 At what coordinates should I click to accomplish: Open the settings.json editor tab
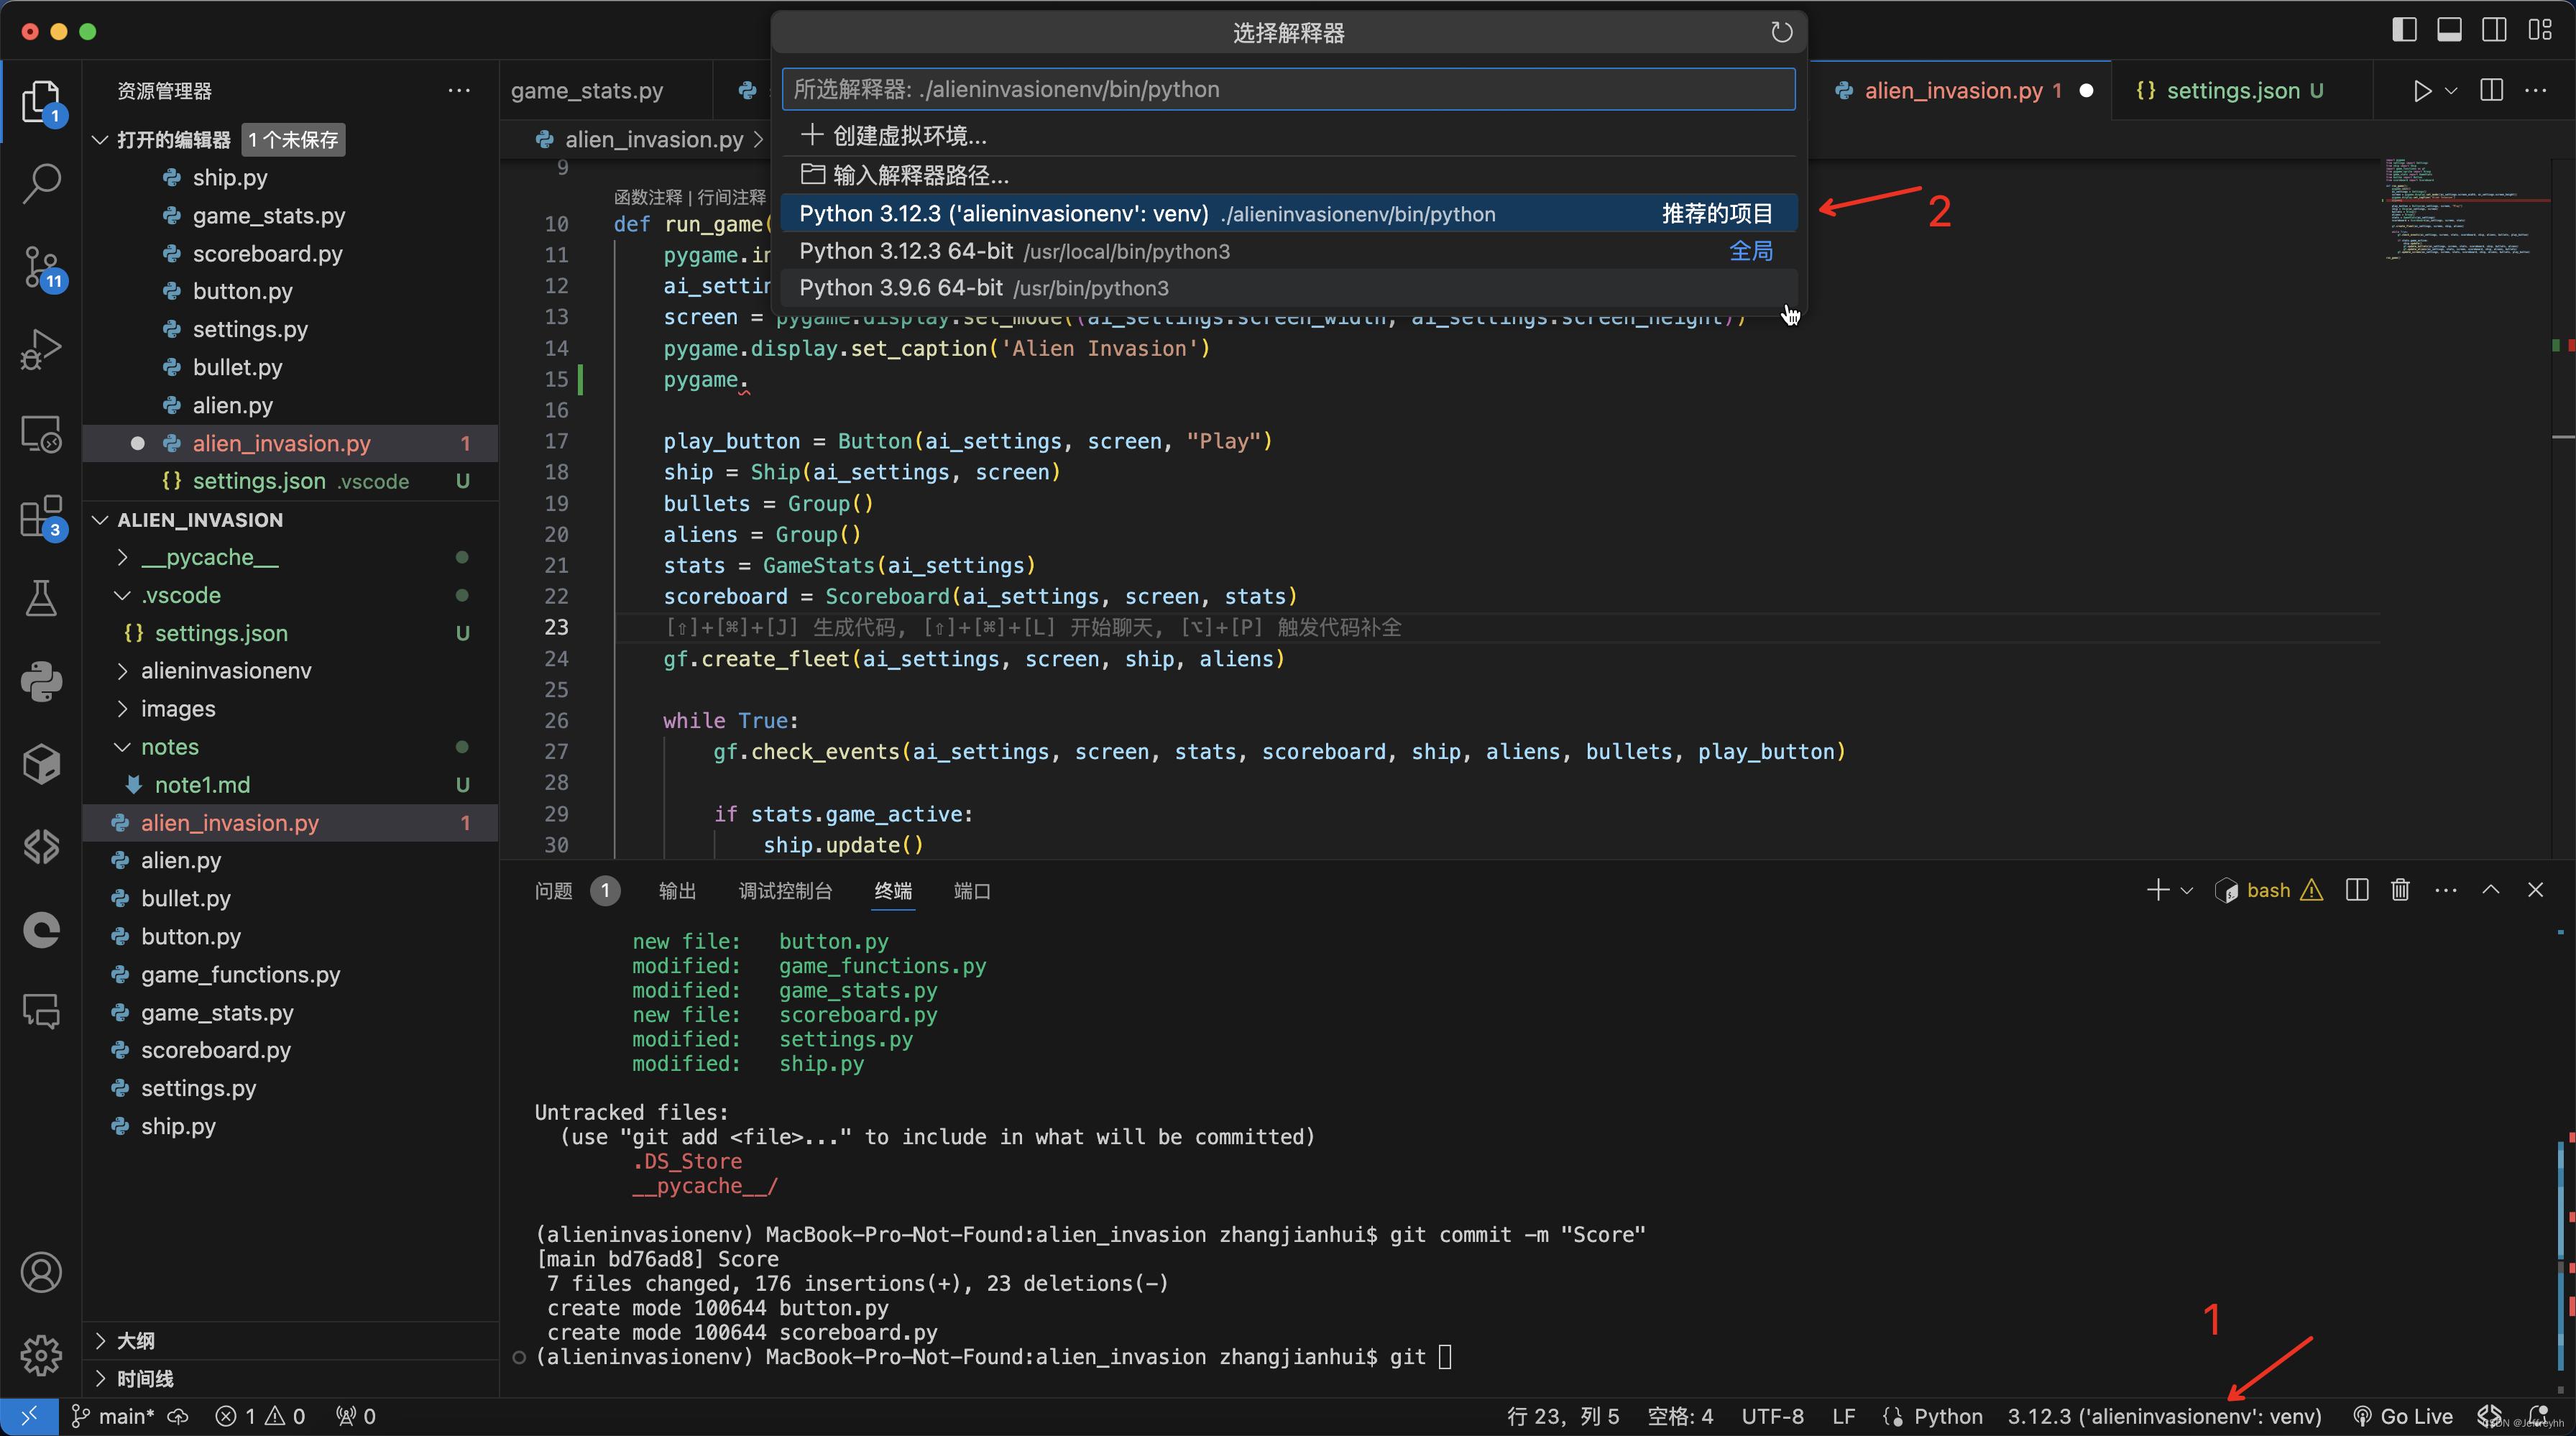[2232, 90]
